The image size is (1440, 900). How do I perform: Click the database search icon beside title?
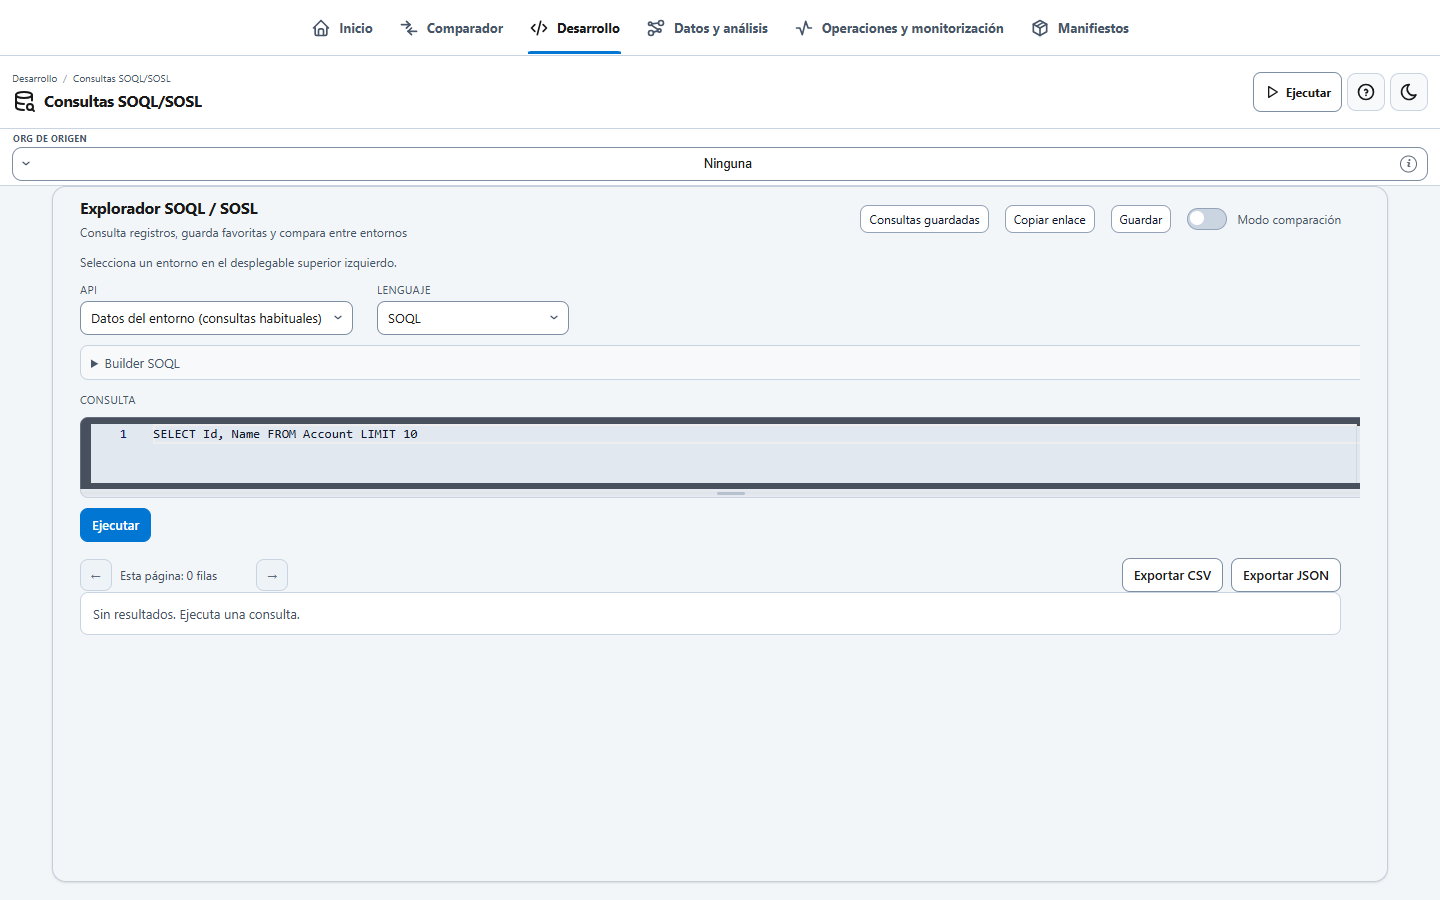25,101
